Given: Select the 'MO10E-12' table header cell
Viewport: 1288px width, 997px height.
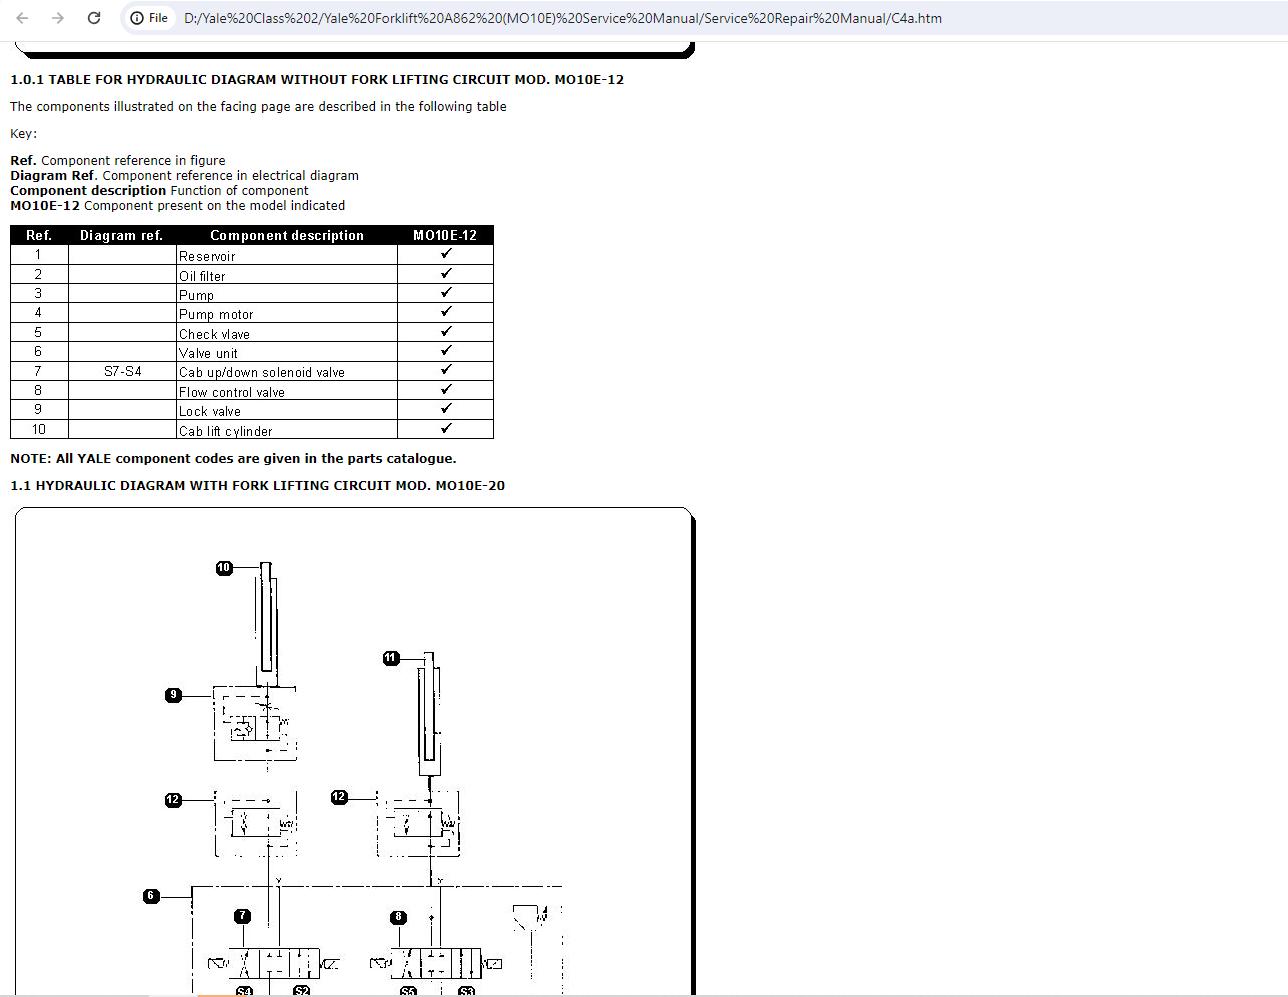Looking at the screenshot, I should [x=445, y=235].
